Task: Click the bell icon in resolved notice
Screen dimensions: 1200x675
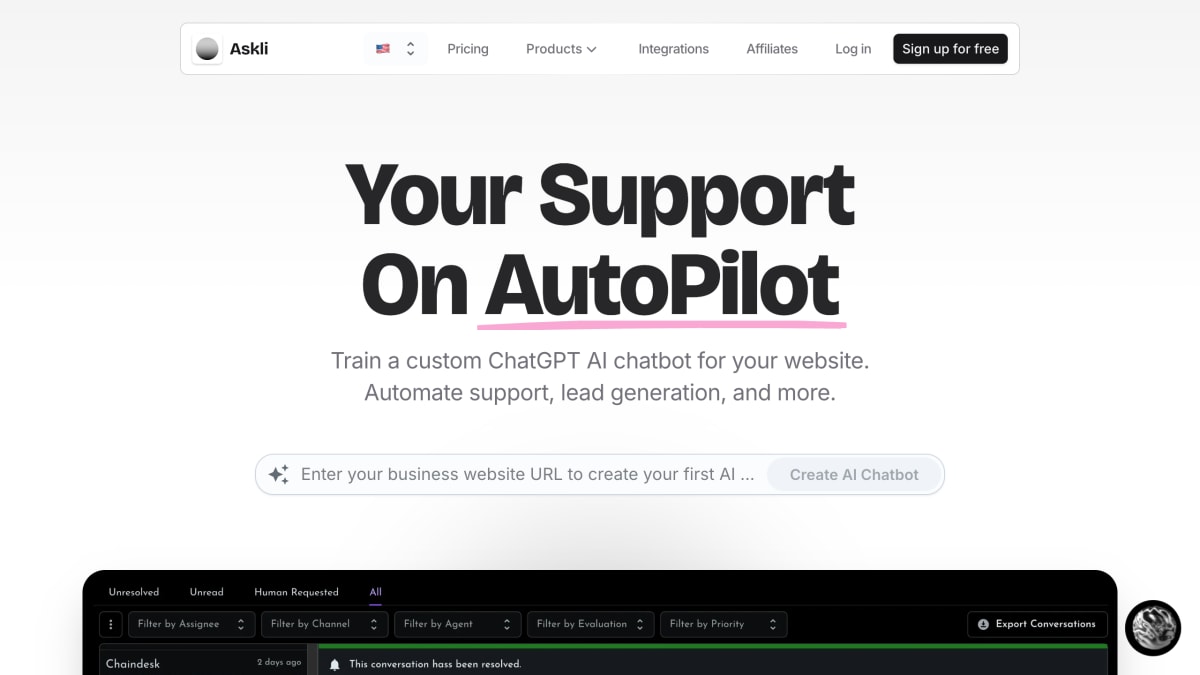Action: (x=335, y=664)
